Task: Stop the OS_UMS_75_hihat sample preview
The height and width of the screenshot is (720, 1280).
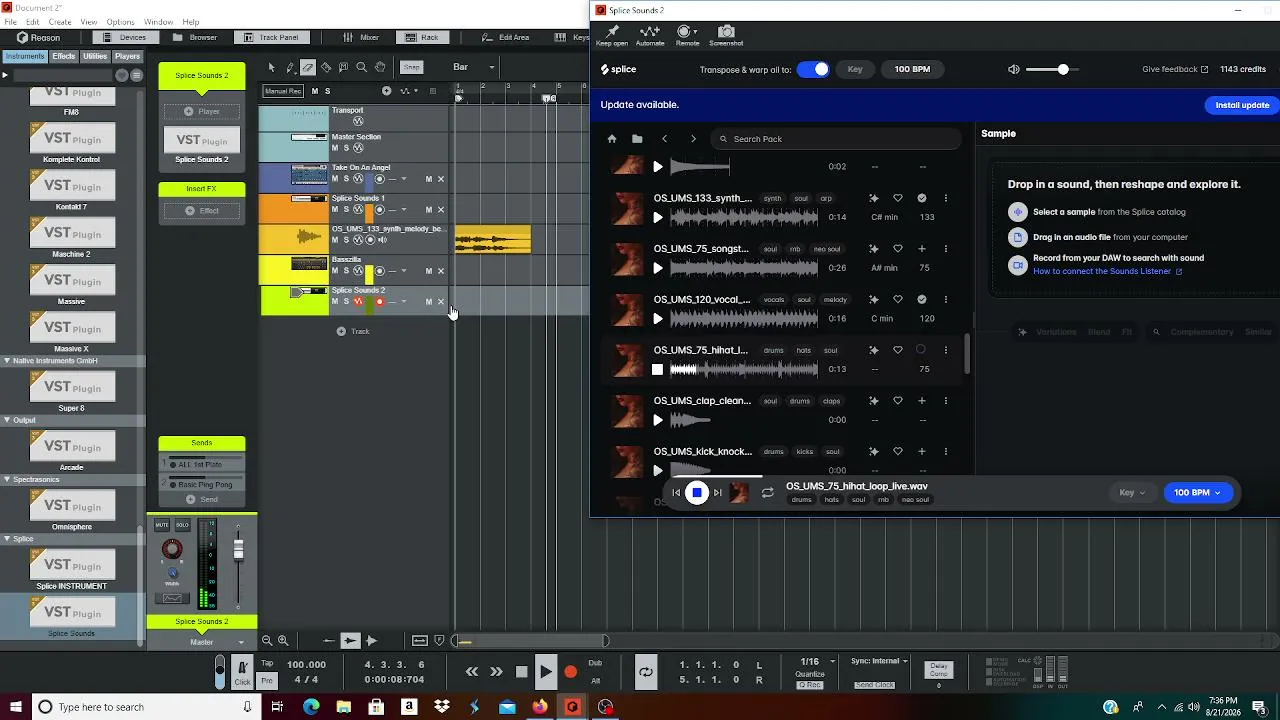Action: pos(657,369)
